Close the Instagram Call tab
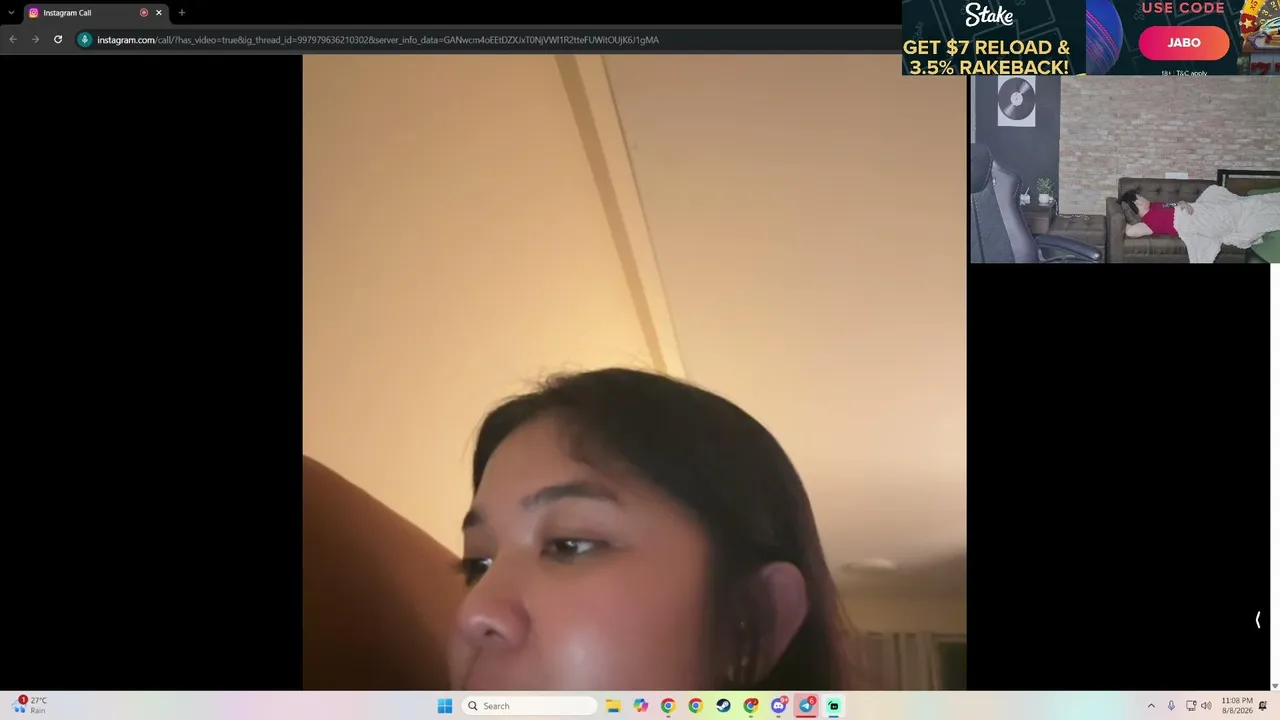This screenshot has width=1280, height=720. 158,13
